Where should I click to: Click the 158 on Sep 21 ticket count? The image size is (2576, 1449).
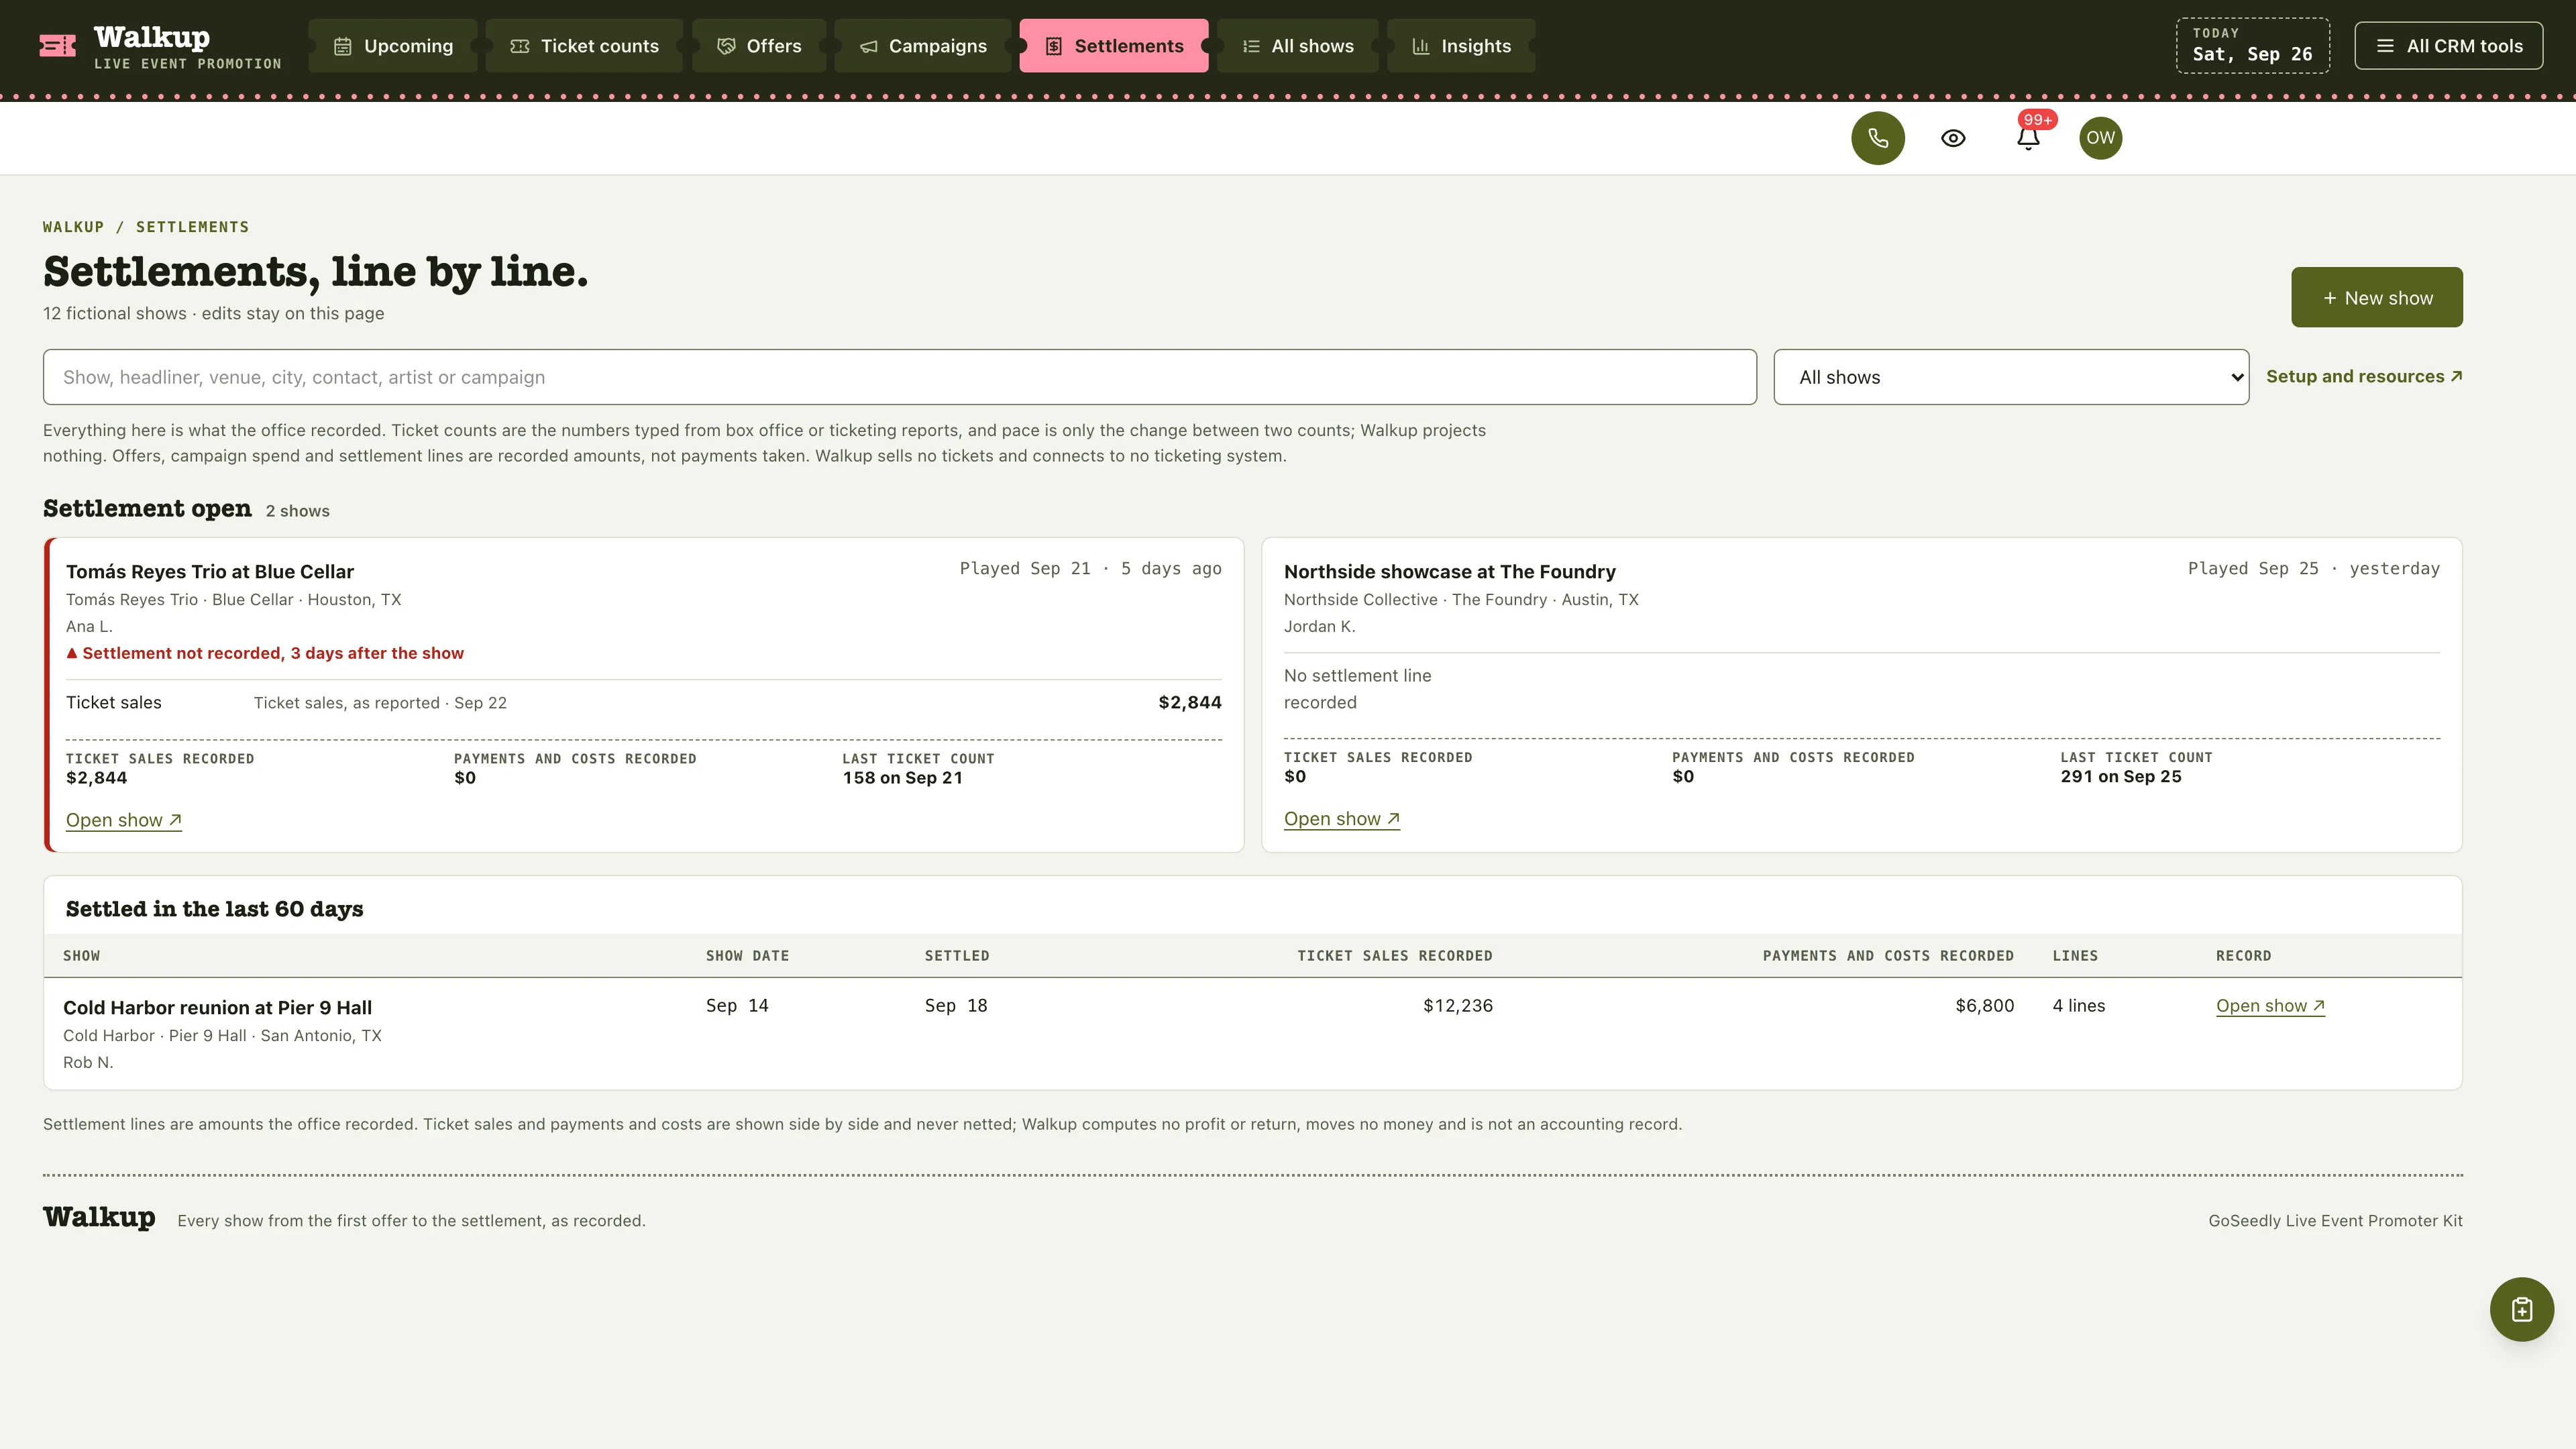pos(902,778)
